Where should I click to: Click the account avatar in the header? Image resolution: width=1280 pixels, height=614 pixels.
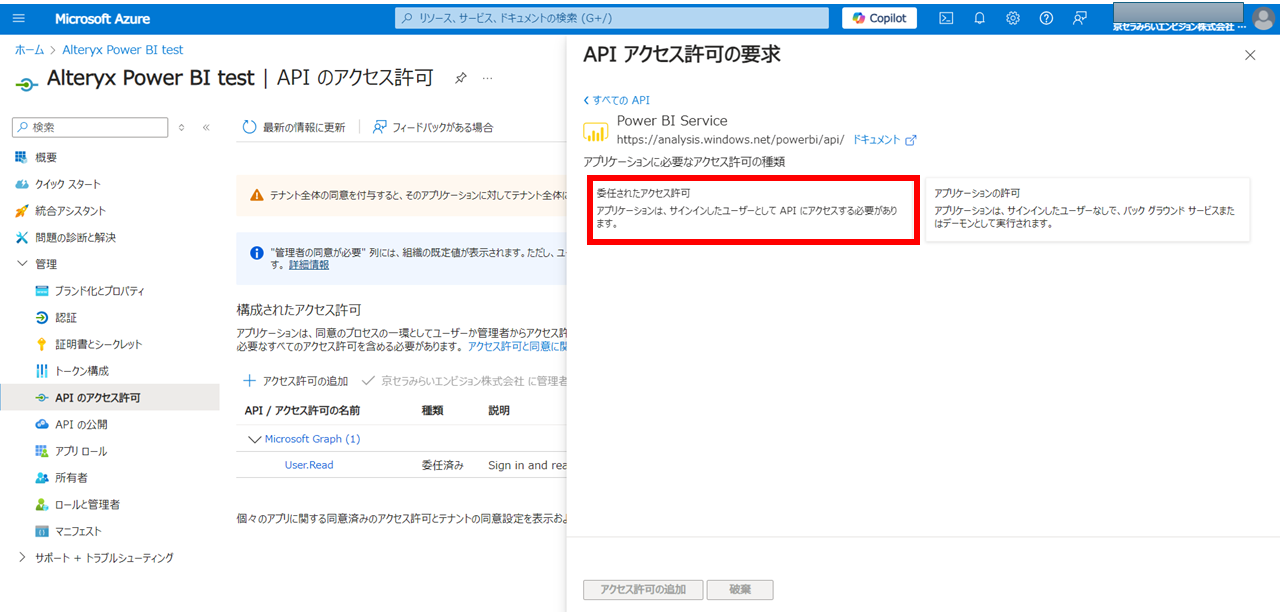[1263, 18]
